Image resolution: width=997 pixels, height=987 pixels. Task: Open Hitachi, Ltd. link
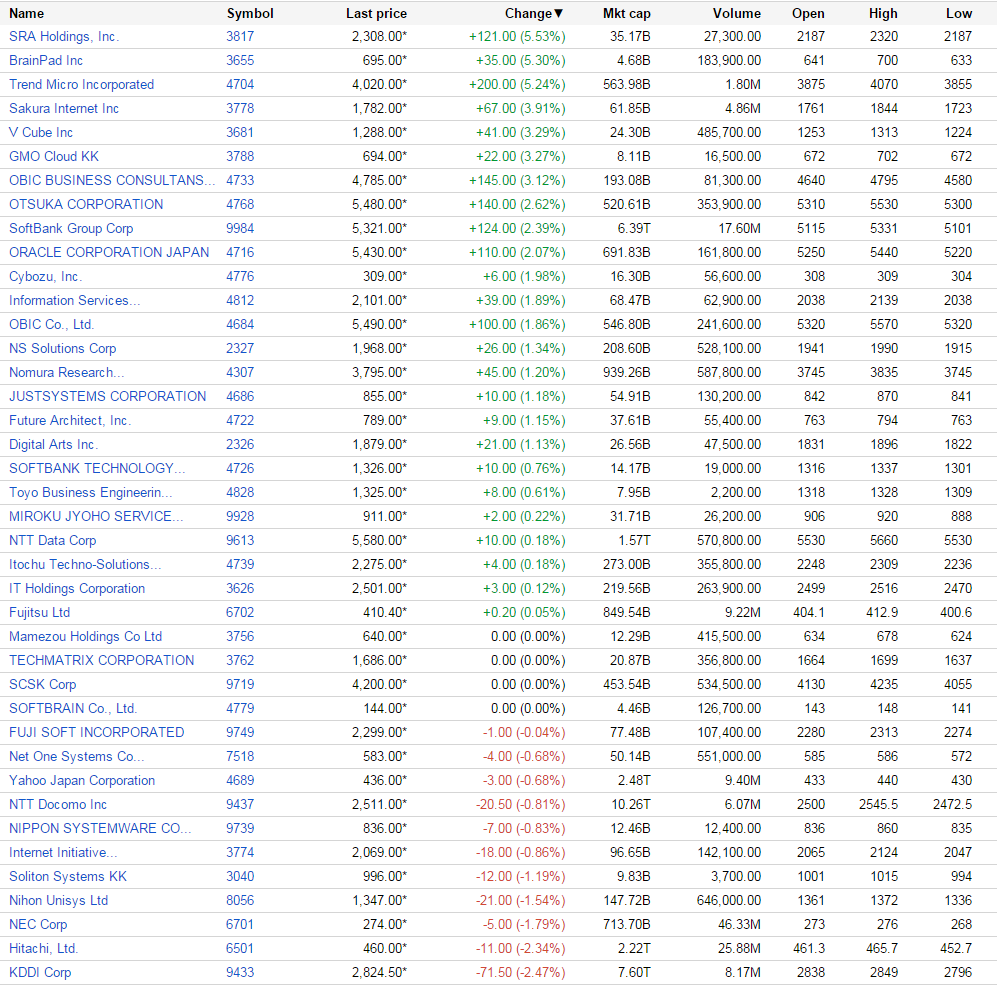[43, 949]
